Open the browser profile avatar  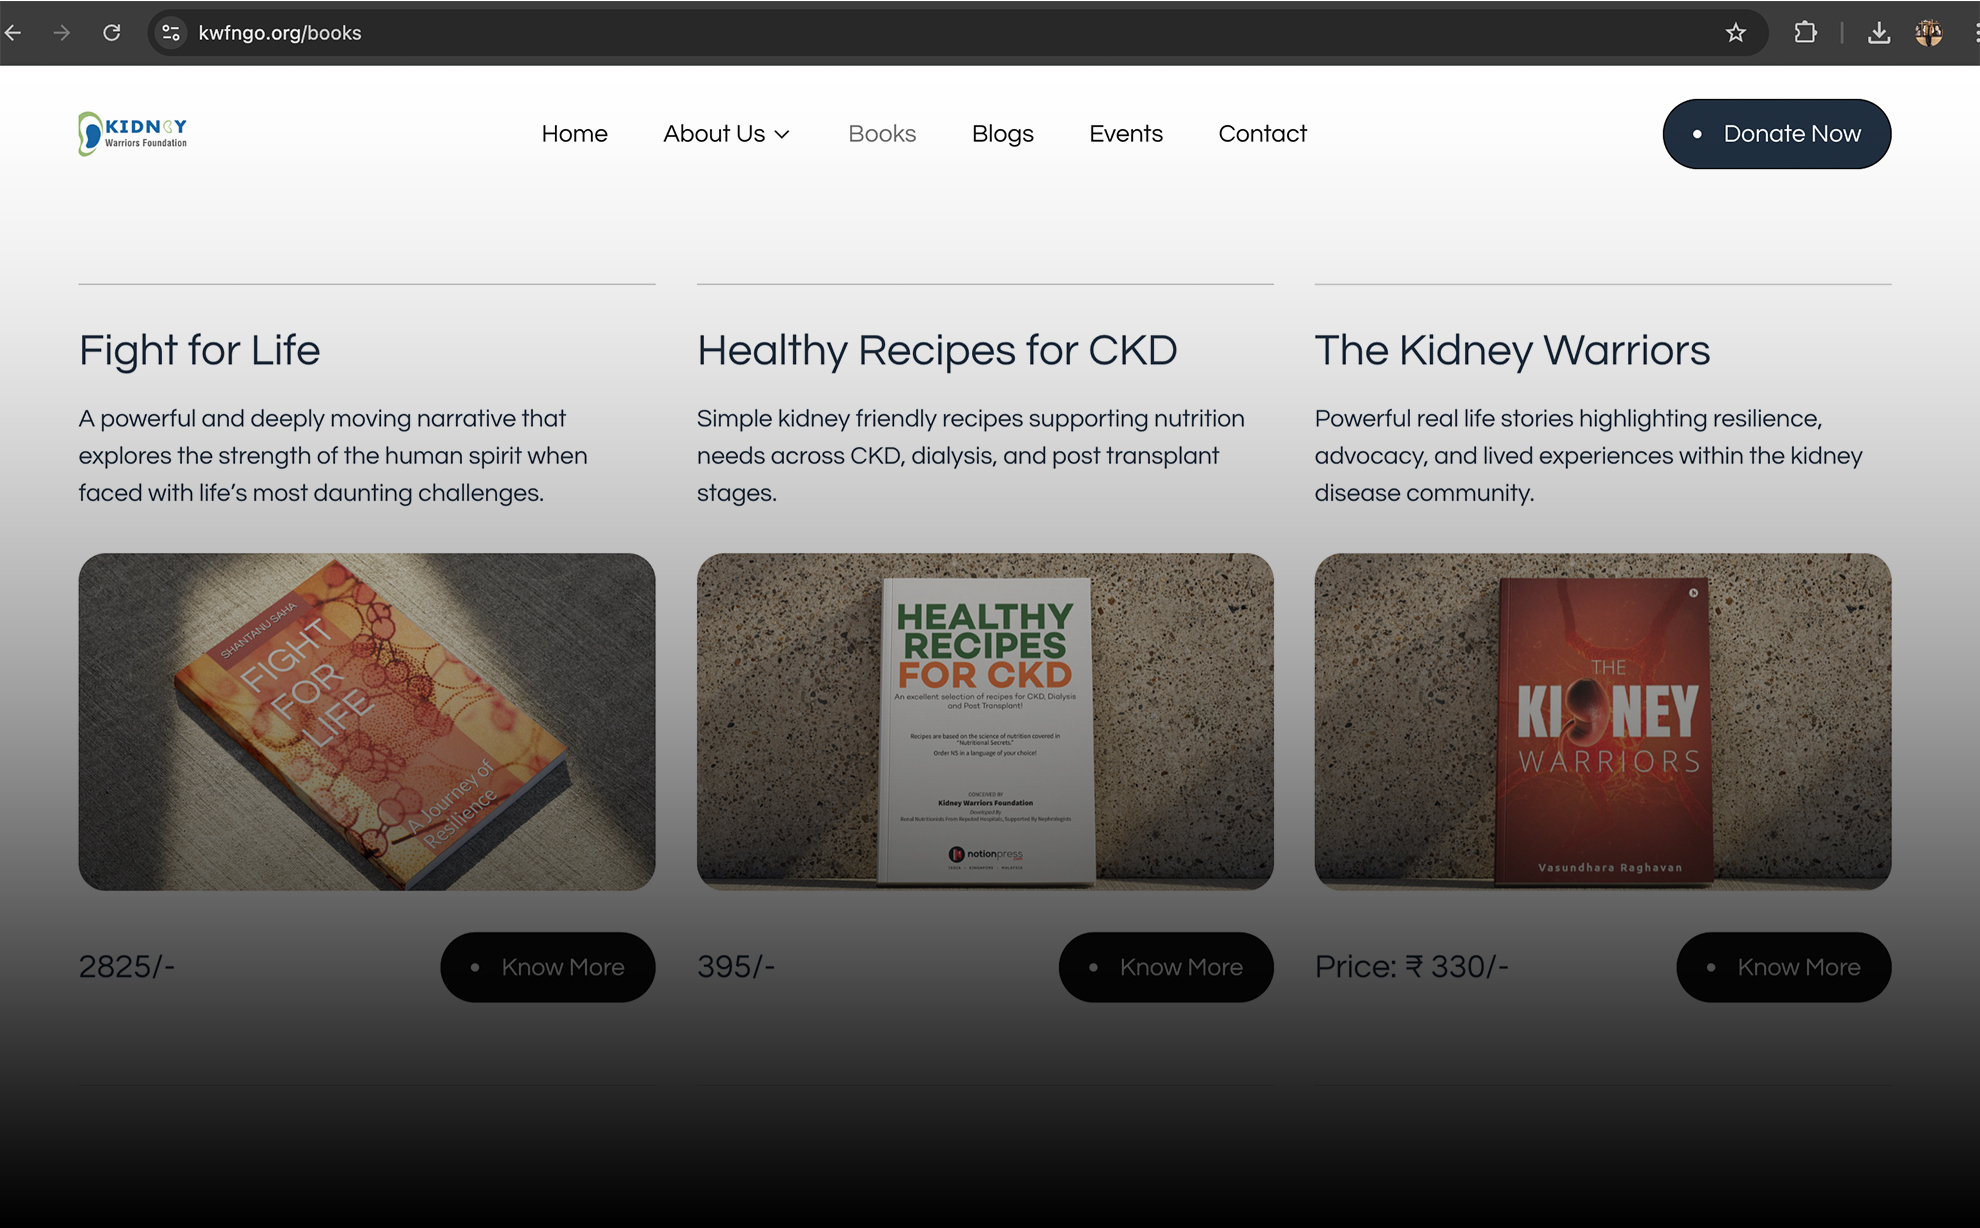(x=1929, y=33)
